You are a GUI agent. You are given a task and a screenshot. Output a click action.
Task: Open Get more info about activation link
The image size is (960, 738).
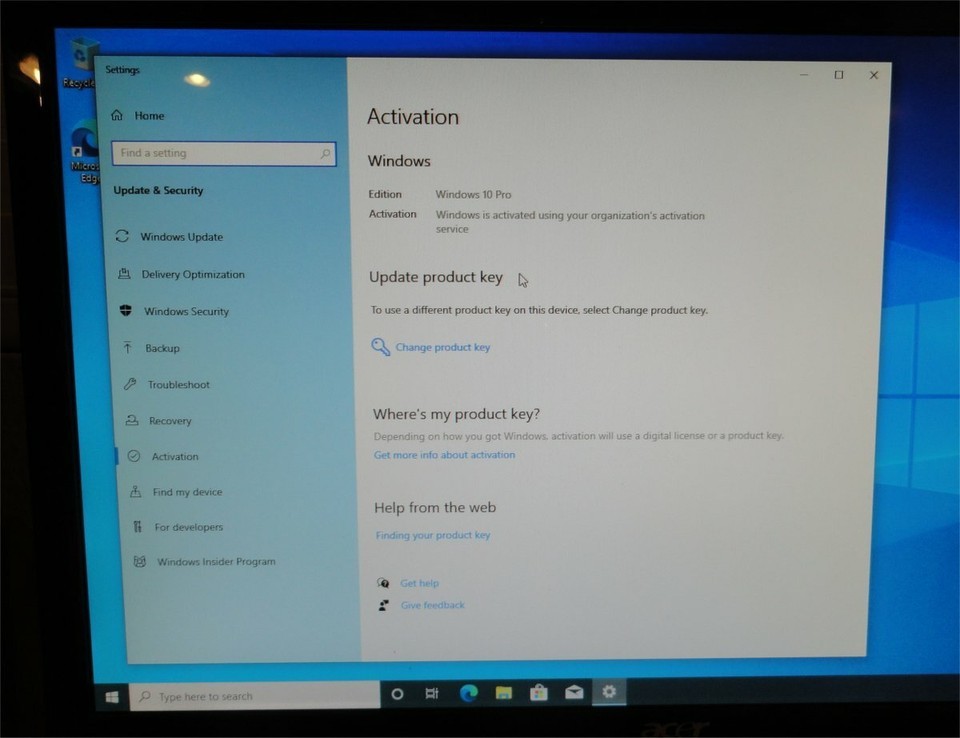click(x=444, y=455)
